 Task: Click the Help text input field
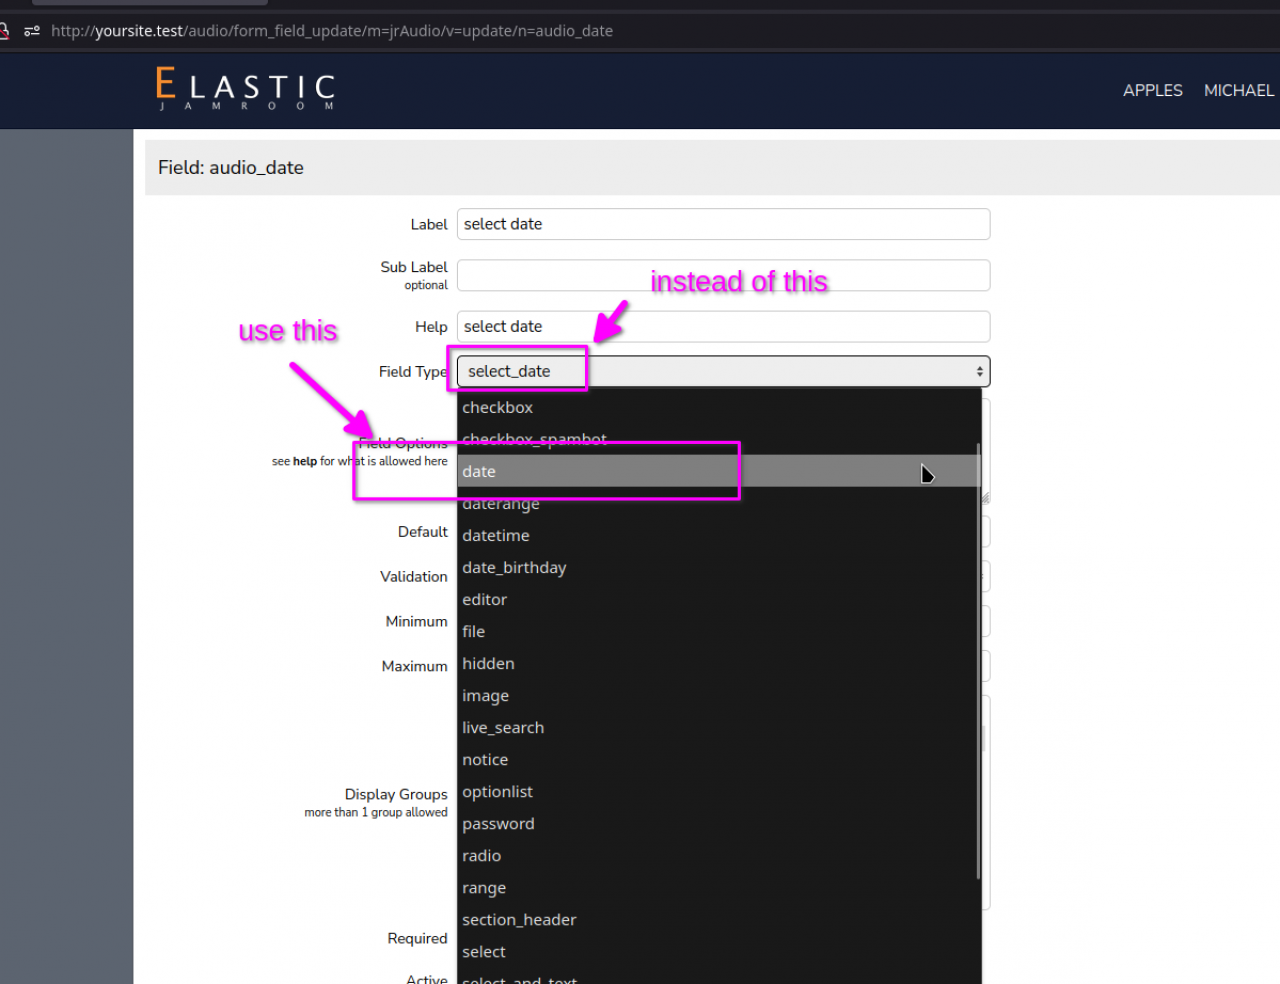click(x=723, y=327)
